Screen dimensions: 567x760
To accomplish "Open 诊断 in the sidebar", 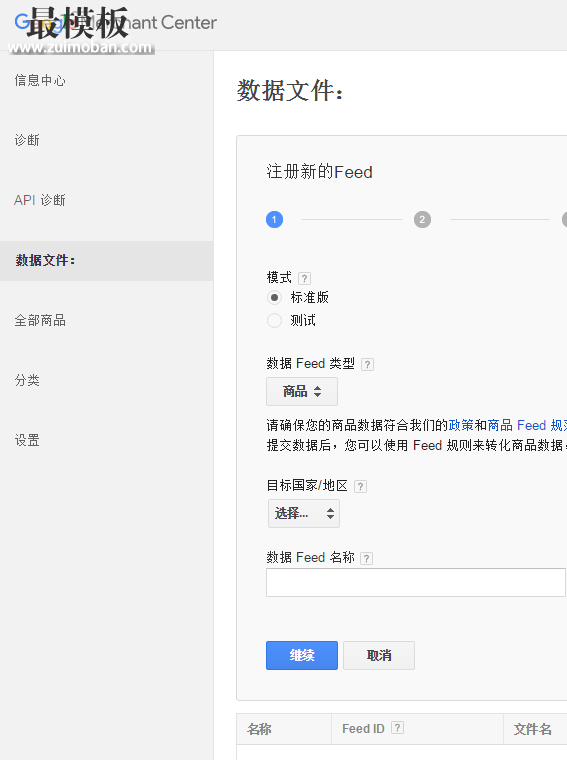I will click(x=27, y=141).
